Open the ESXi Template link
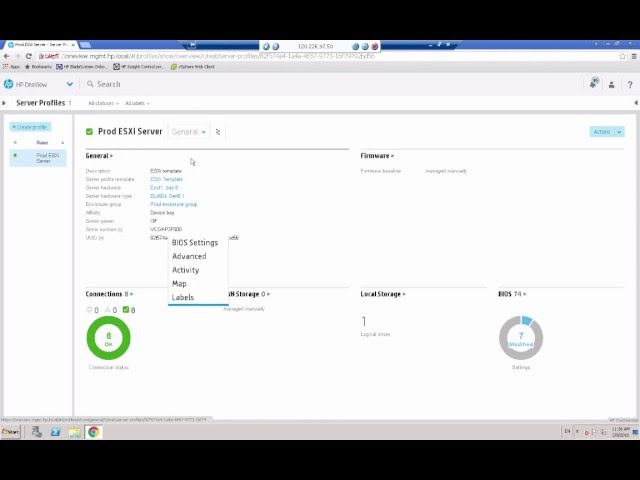 coord(166,179)
